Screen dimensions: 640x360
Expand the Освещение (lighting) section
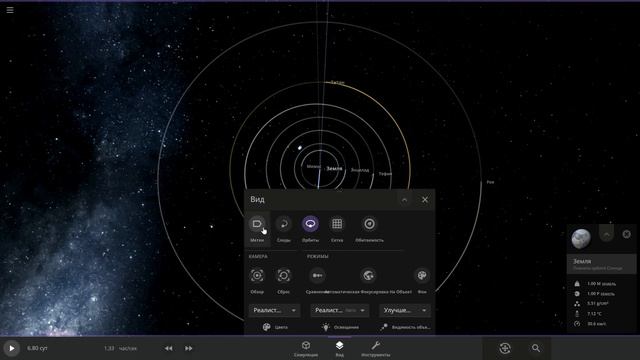(x=340, y=327)
